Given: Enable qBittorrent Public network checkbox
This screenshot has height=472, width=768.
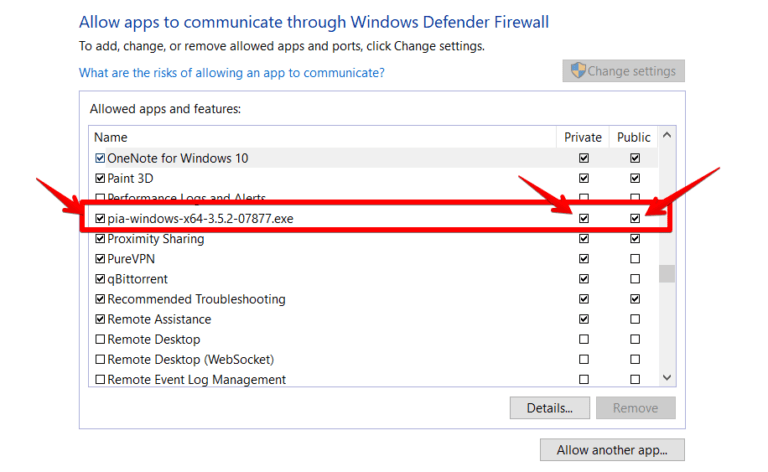Looking at the screenshot, I should click(x=634, y=279).
